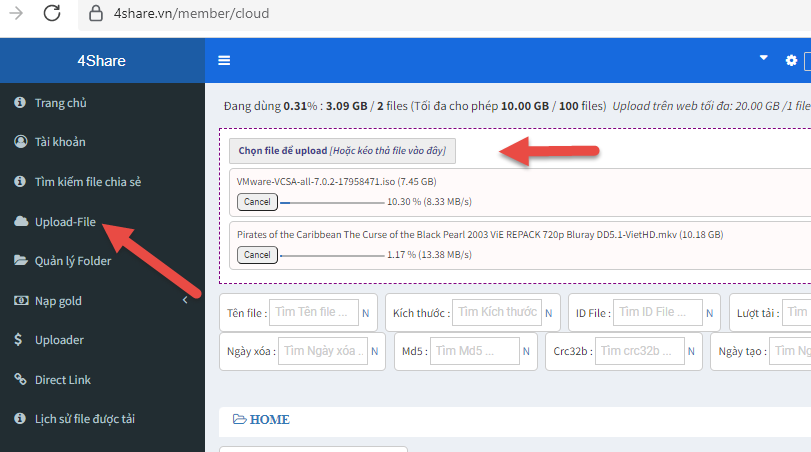Cancel the VMware-VCSA iso upload

[x=257, y=202]
